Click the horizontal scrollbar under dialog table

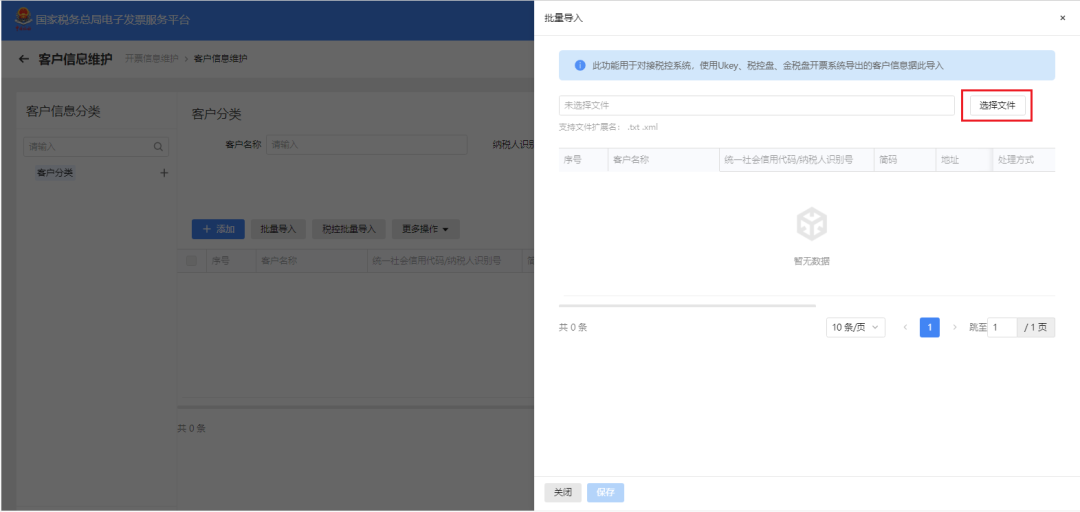(687, 305)
